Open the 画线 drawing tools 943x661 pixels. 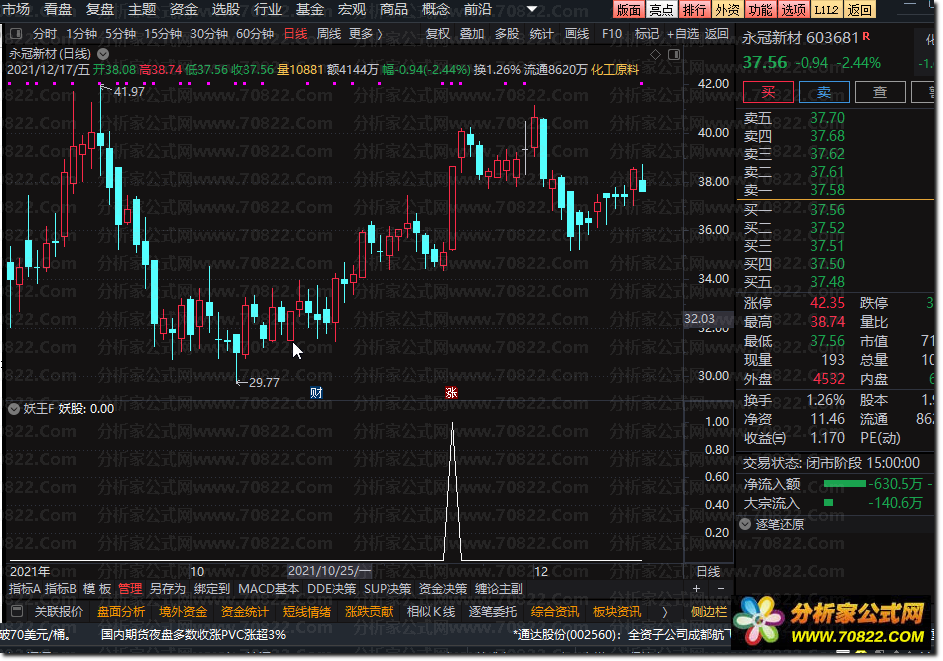tap(577, 34)
